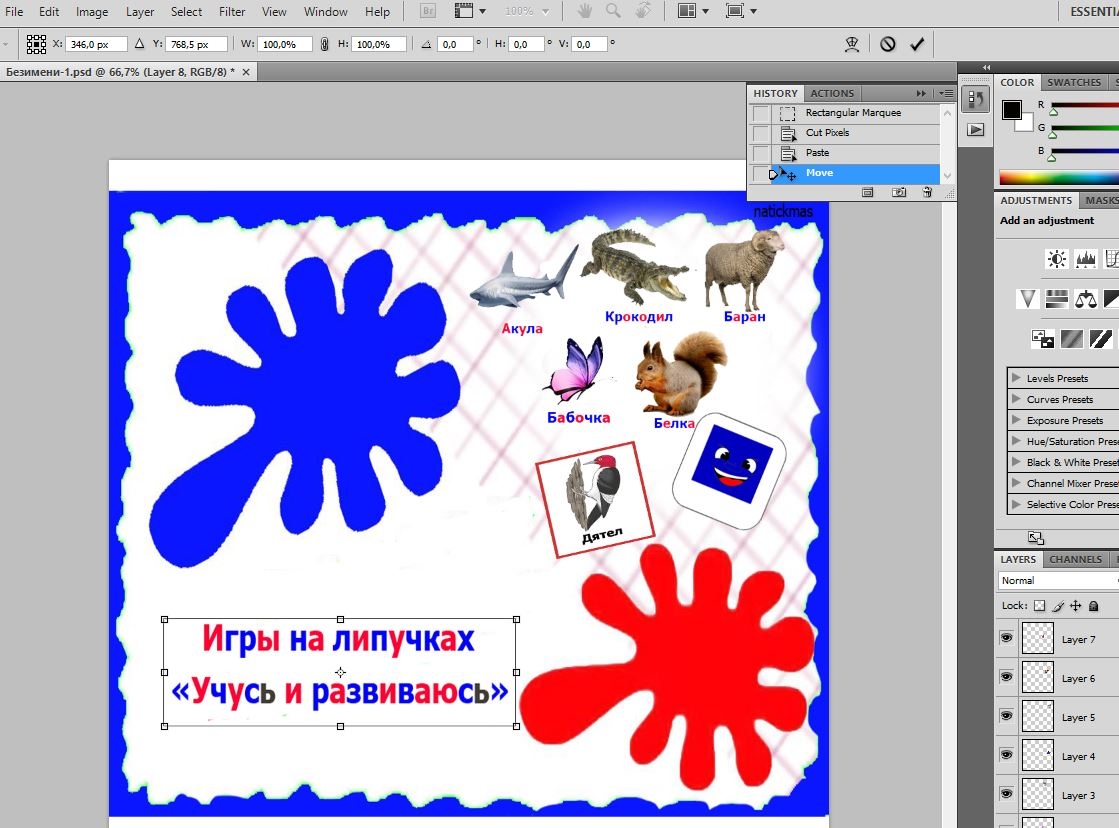Open the Layer menu
The height and width of the screenshot is (828, 1119).
point(140,11)
